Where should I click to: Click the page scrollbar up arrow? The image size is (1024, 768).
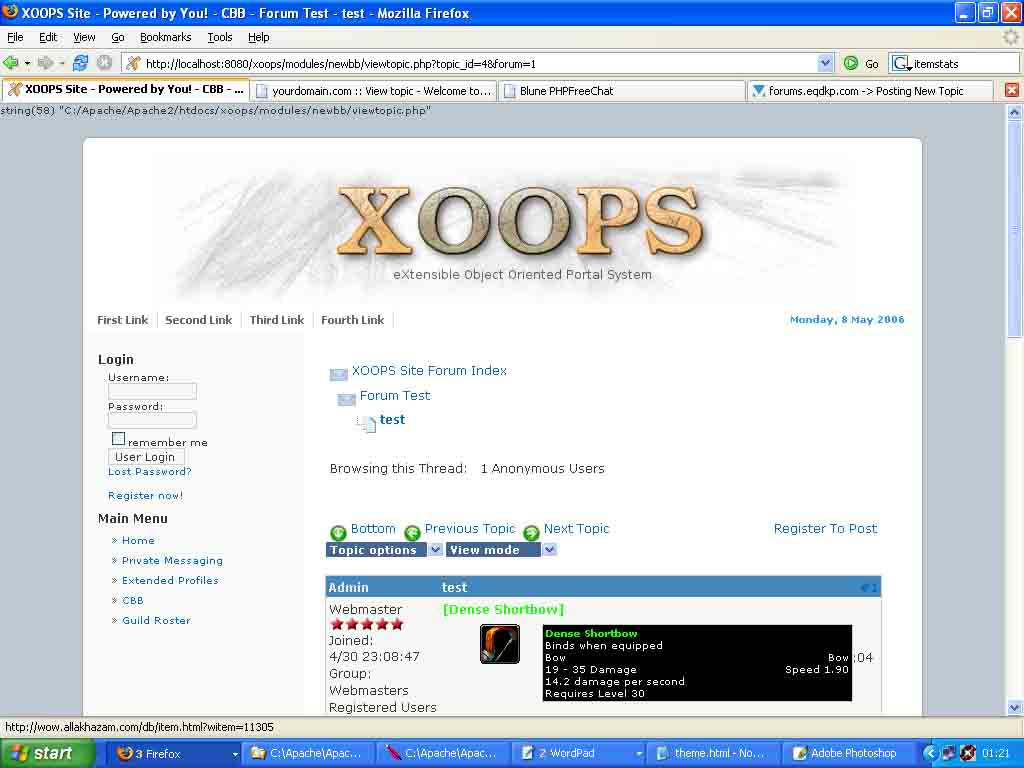[1014, 112]
